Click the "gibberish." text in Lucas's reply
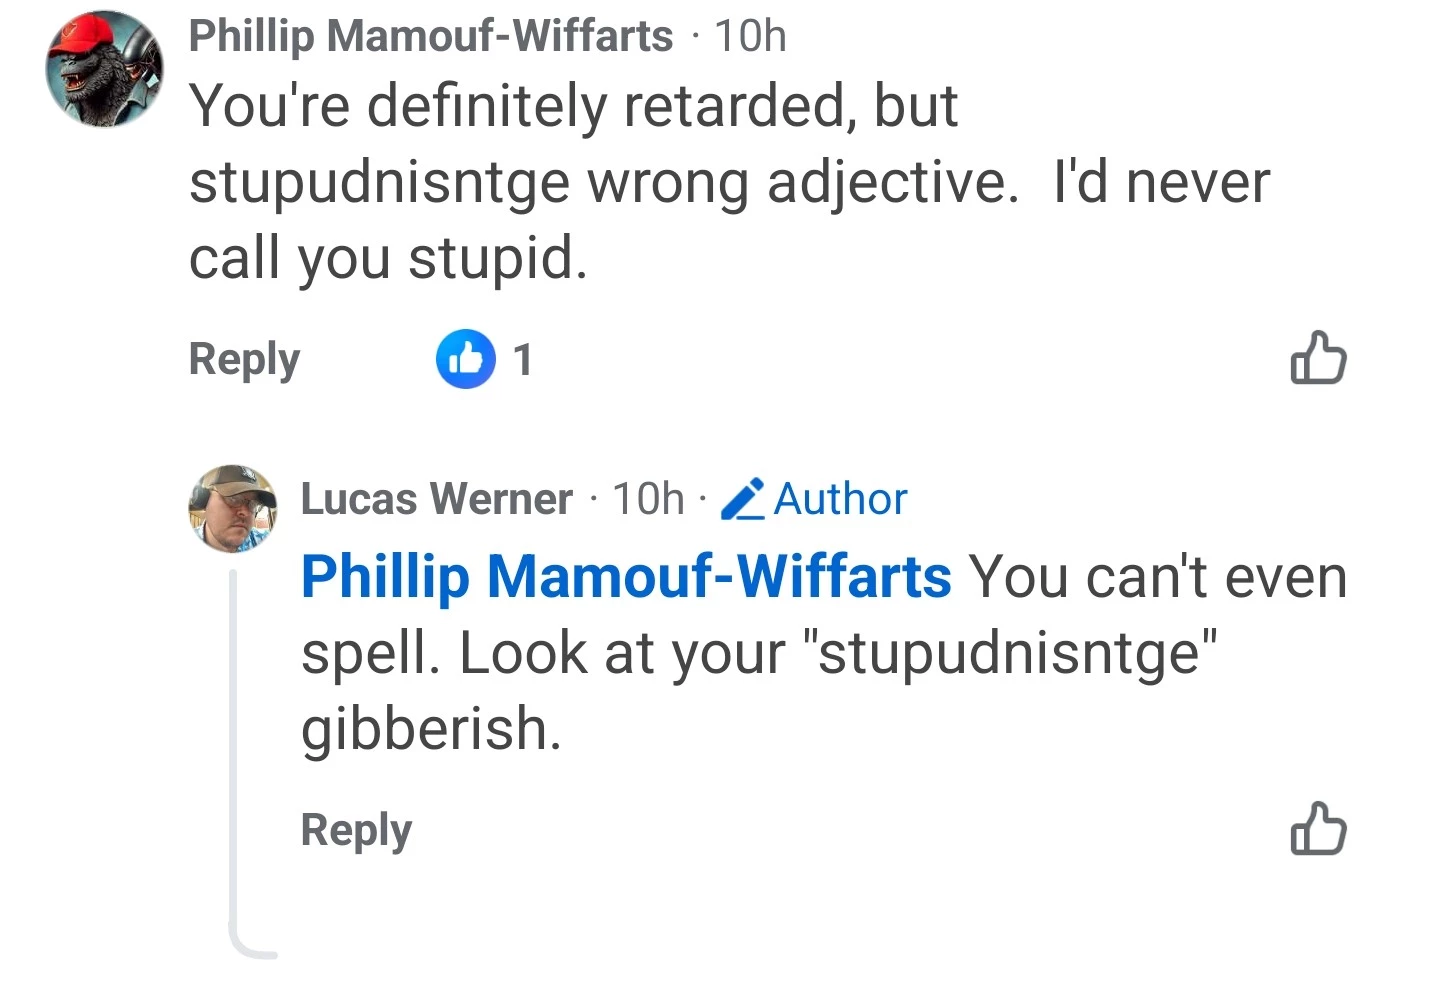 tap(431, 728)
